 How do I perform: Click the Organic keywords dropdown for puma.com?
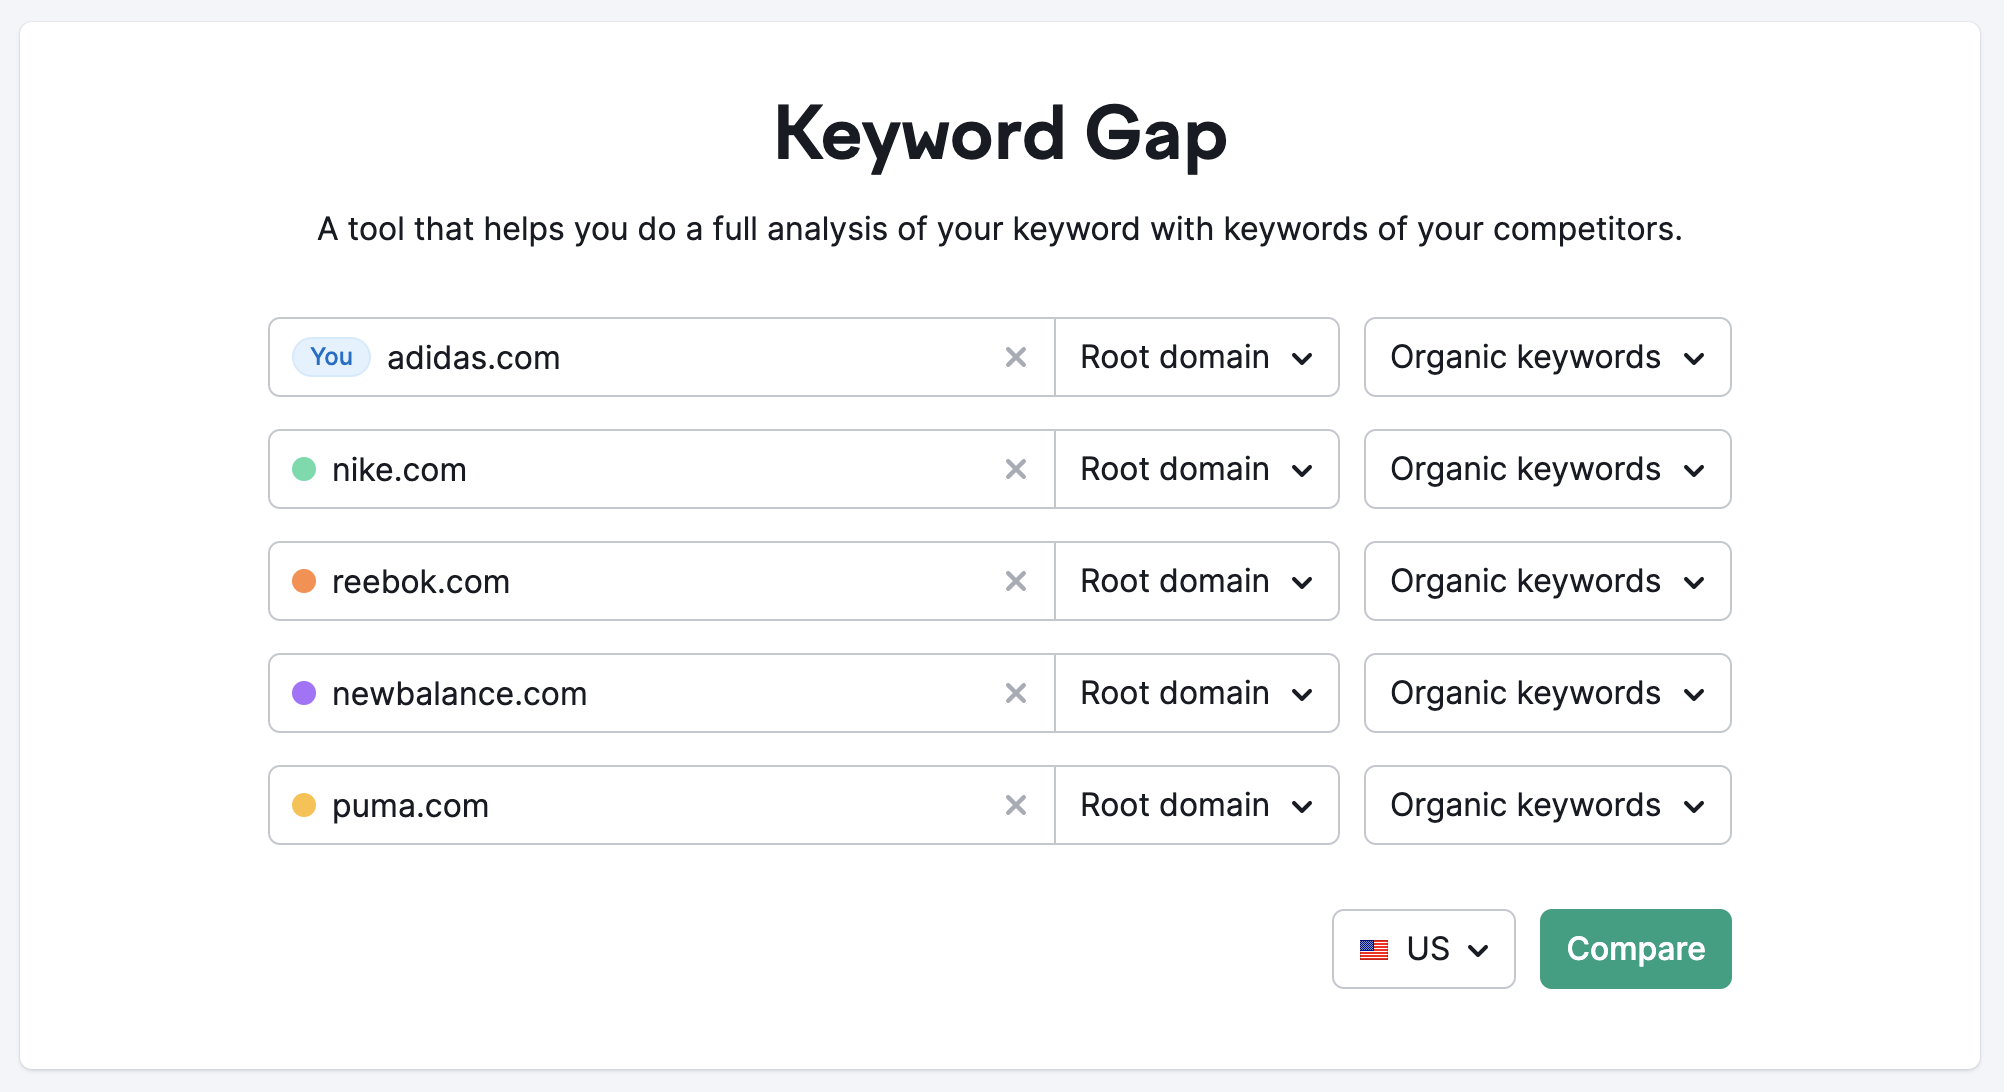point(1544,804)
